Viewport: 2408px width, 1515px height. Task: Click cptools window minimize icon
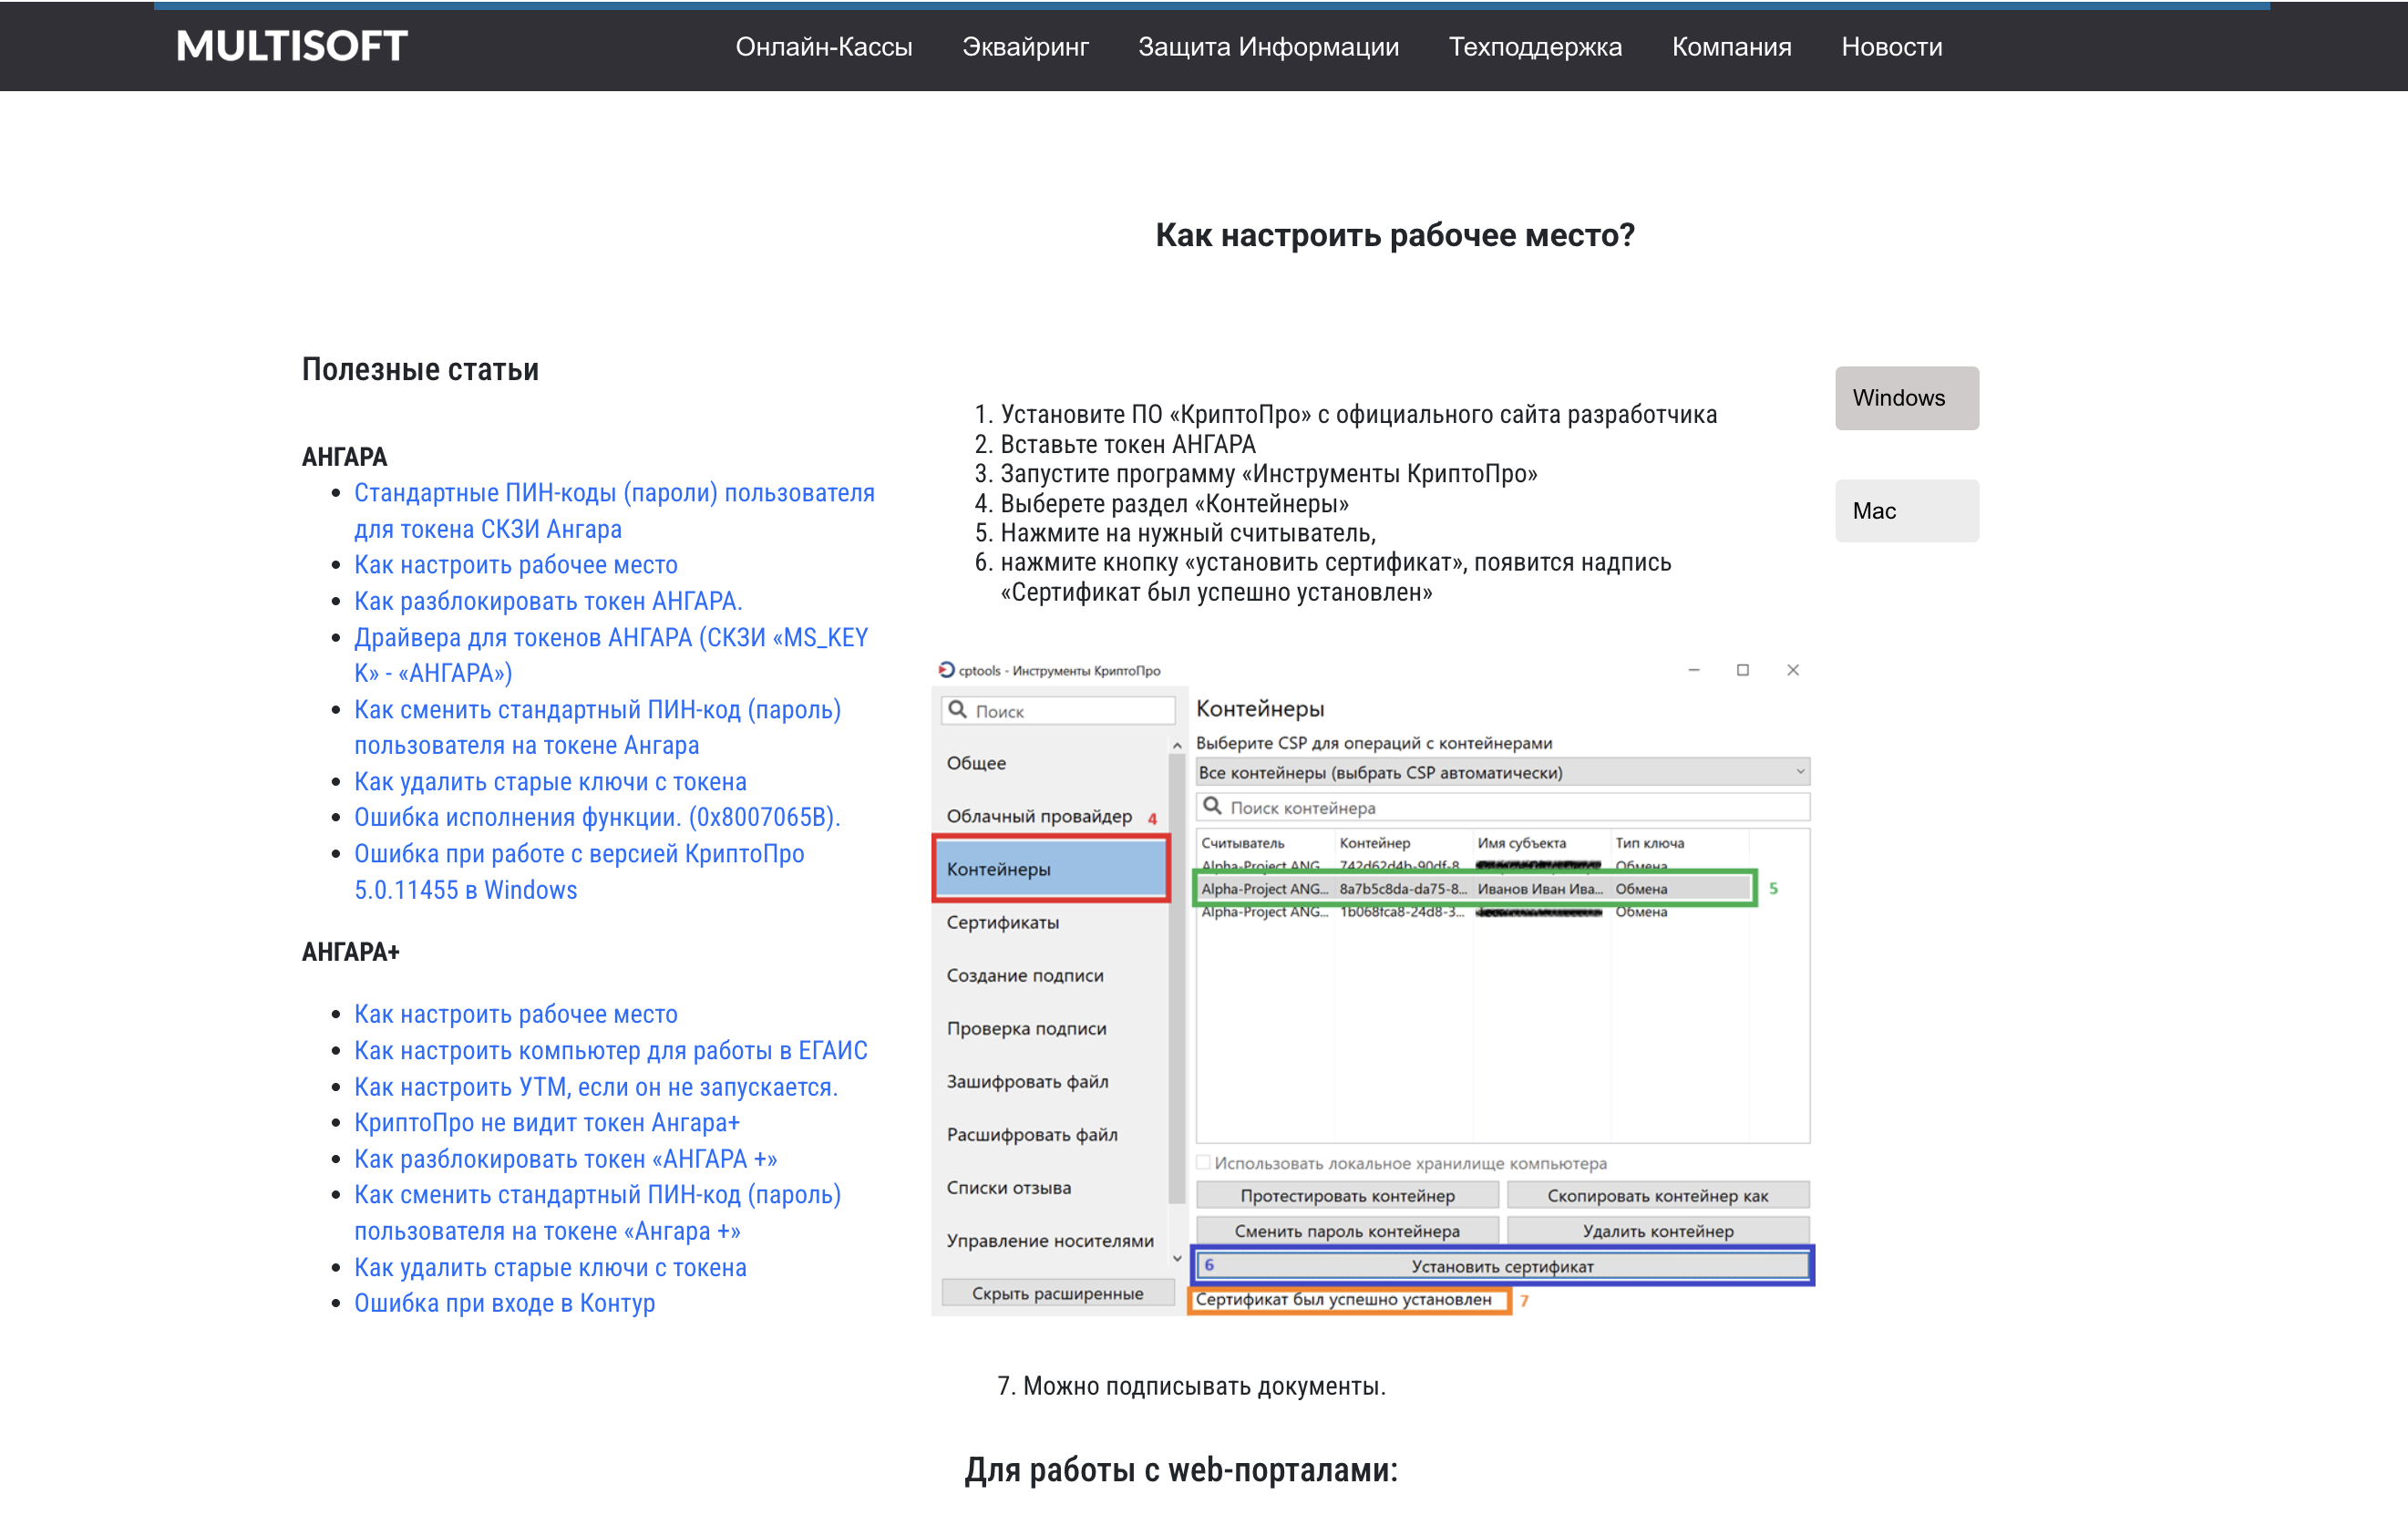(1693, 670)
